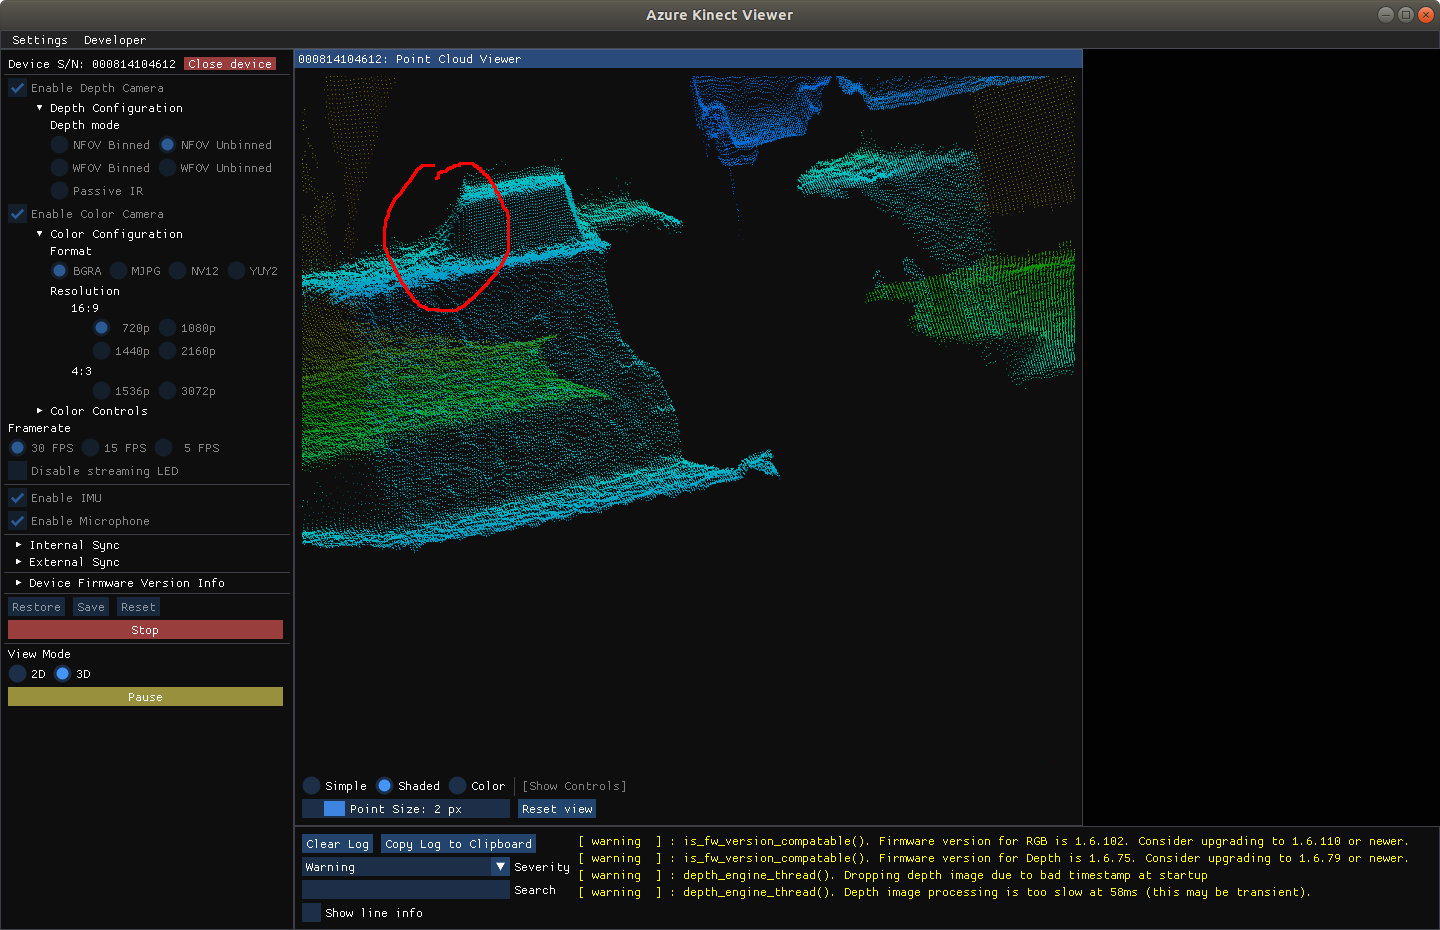Click the red Stop button
This screenshot has width=1440, height=930.
145,630
